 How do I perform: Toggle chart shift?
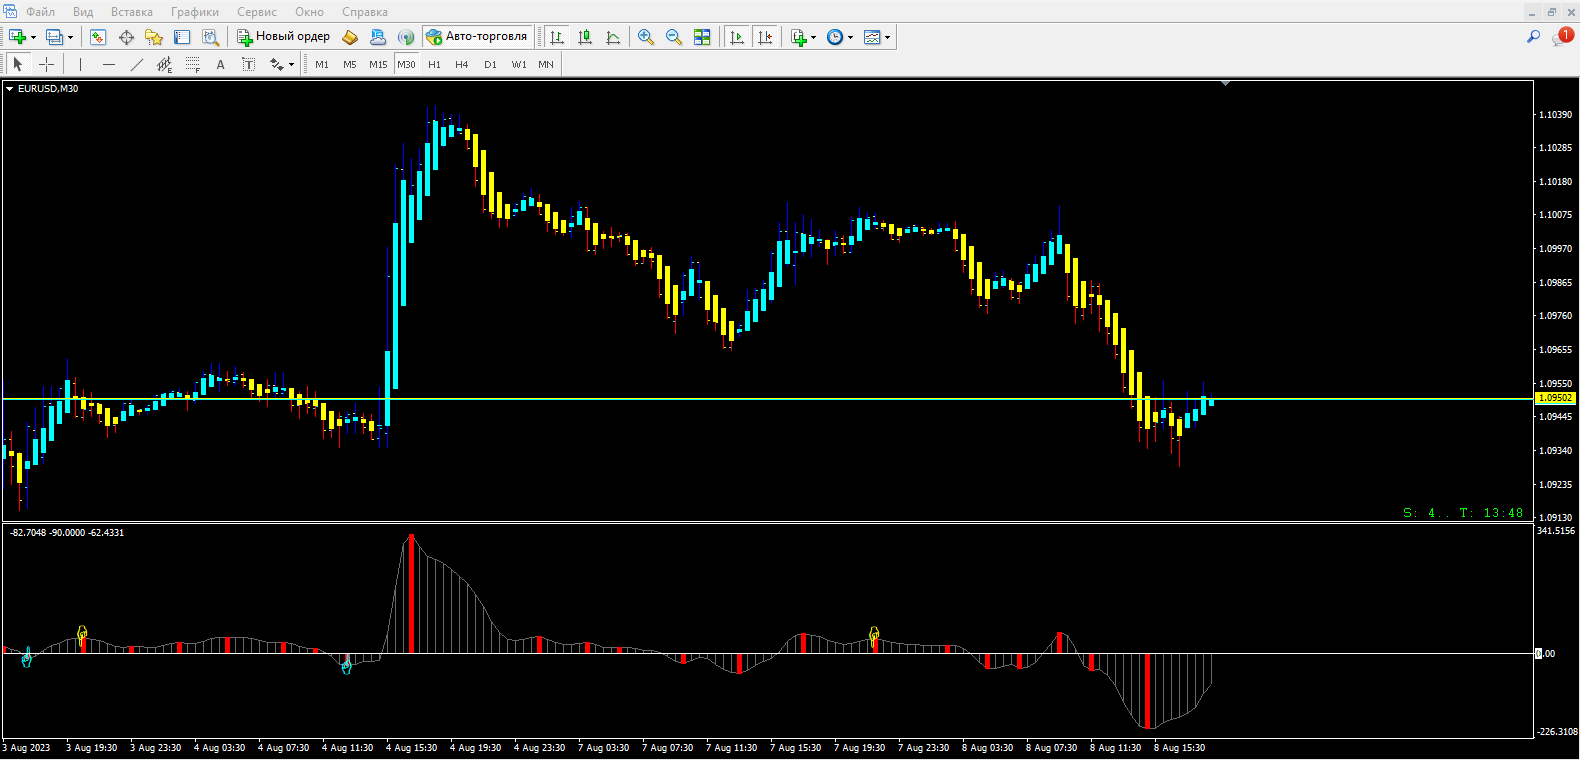(765, 37)
